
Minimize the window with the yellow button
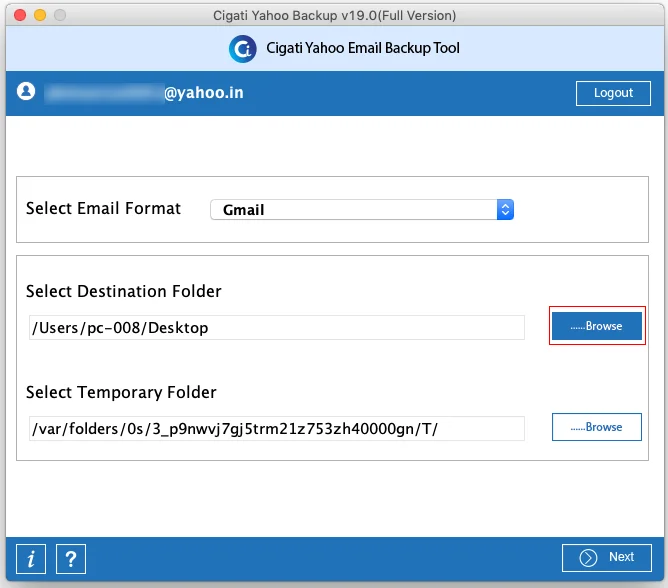pyautogui.click(x=40, y=15)
